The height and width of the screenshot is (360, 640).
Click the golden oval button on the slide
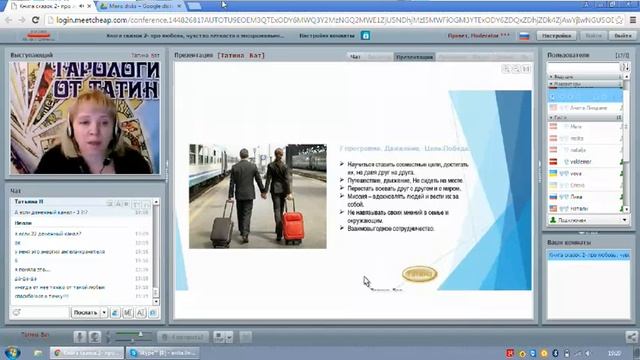[420, 274]
